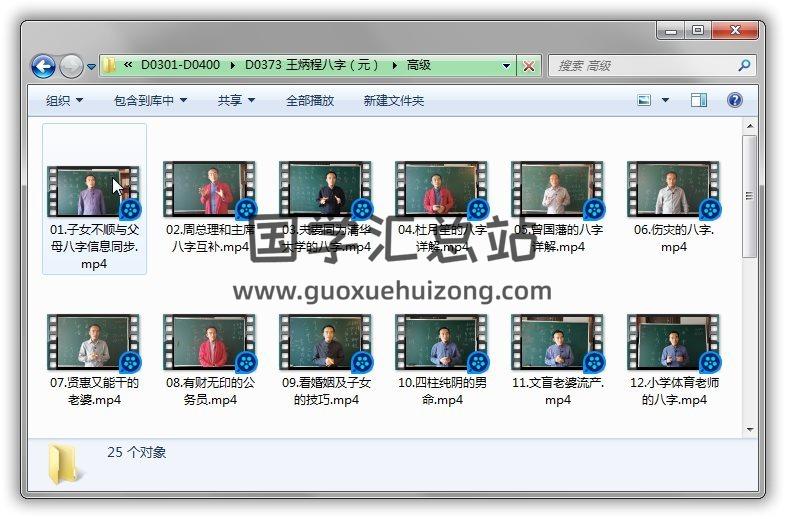Click the 25 个对象 status text

tap(136, 452)
